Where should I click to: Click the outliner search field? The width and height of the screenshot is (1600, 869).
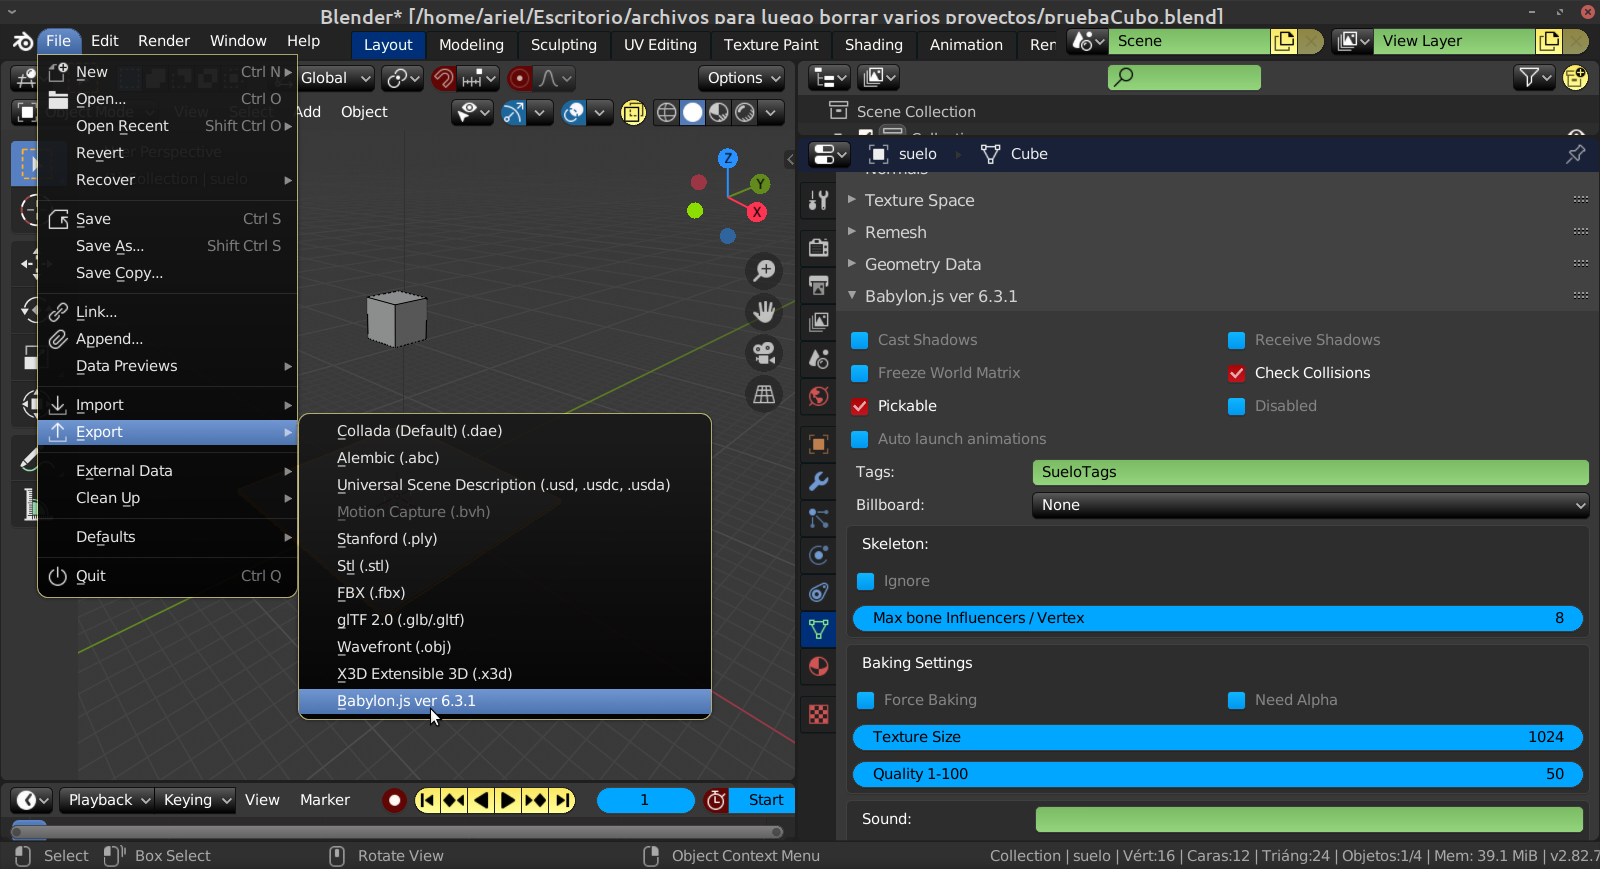(x=1184, y=77)
